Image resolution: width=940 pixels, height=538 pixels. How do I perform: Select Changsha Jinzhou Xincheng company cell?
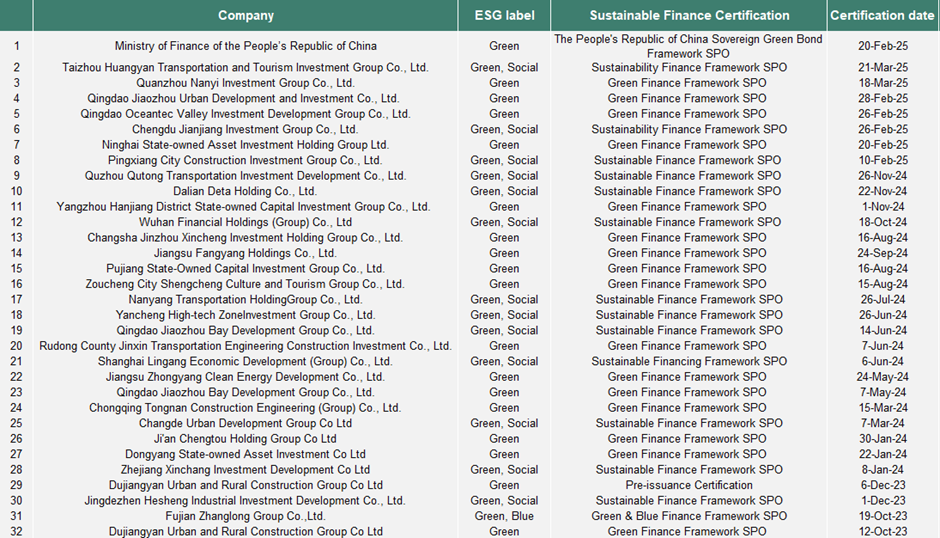[x=245, y=238]
